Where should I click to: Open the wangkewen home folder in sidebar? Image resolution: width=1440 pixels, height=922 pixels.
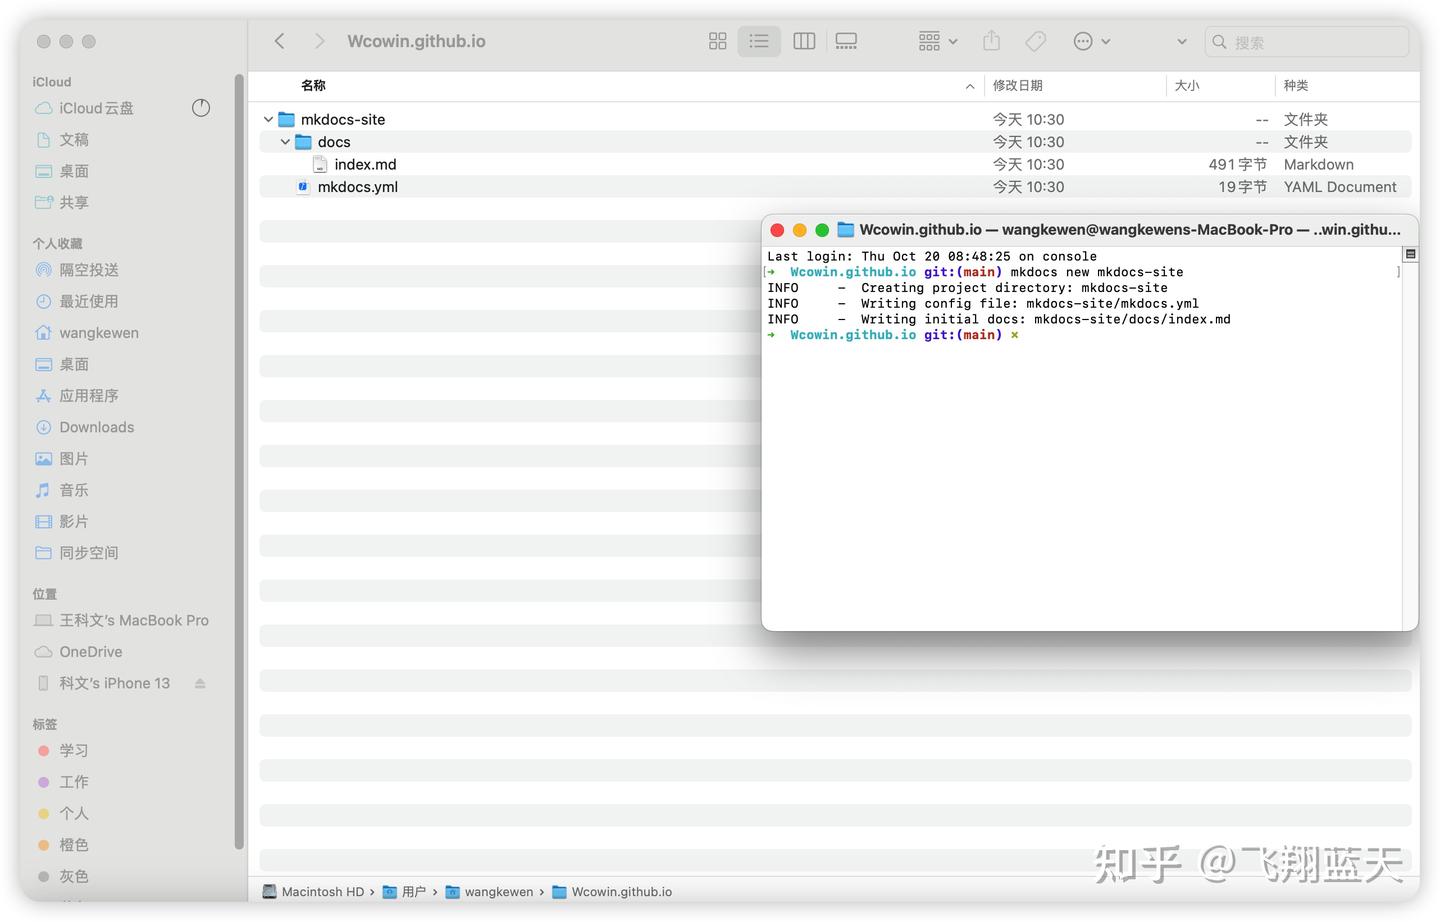point(99,333)
